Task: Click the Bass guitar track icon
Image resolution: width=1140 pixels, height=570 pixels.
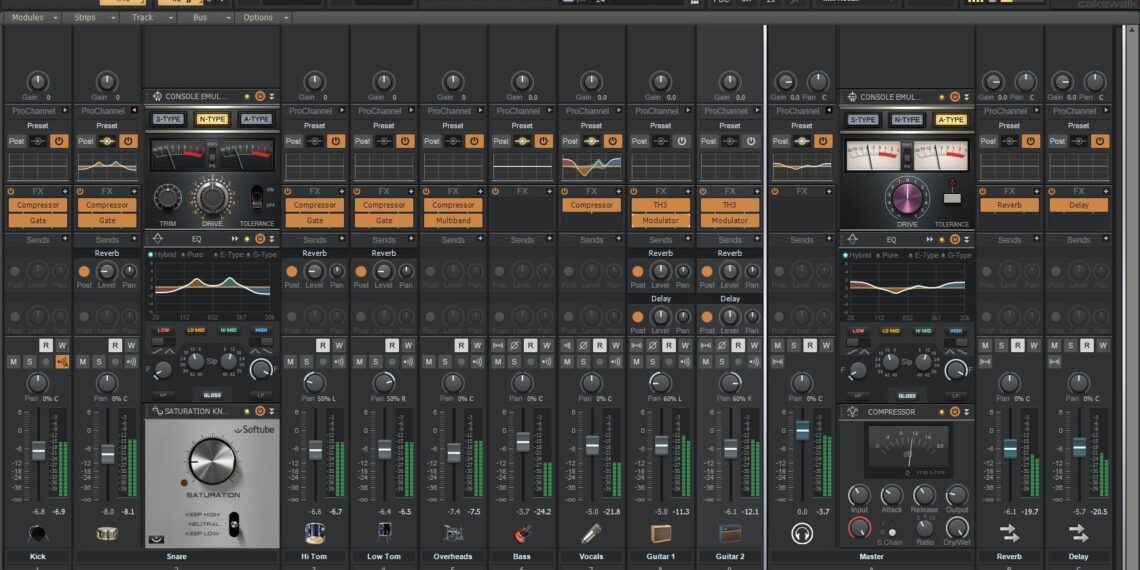Action: [x=522, y=533]
